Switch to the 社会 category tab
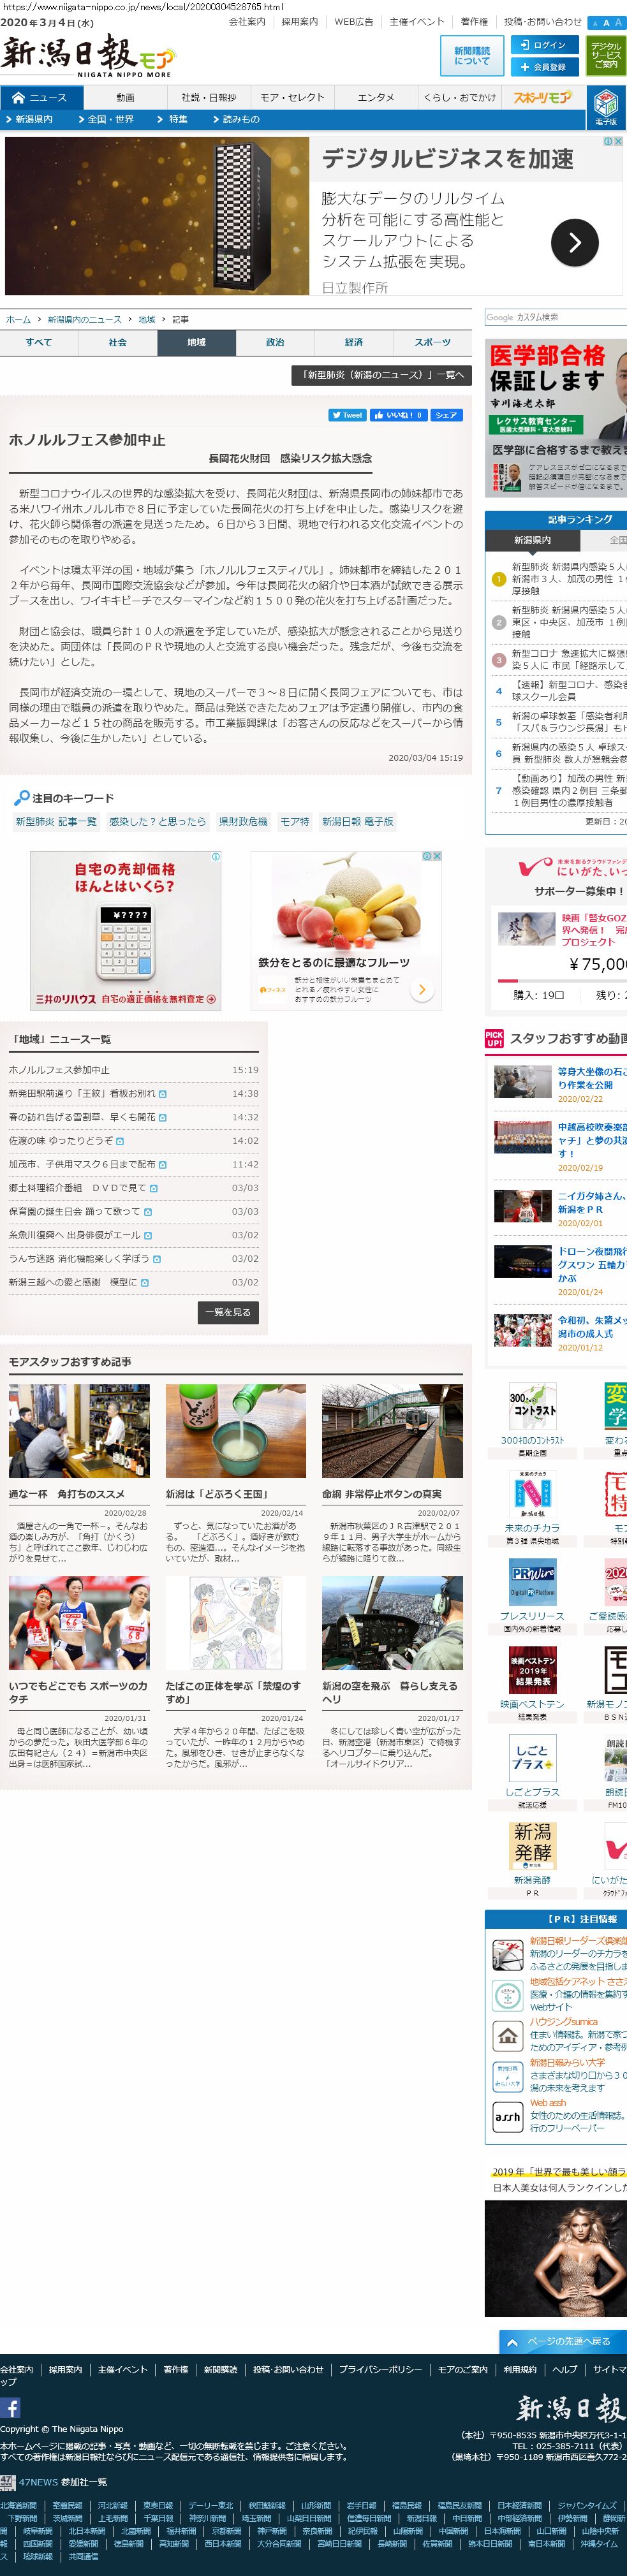 click(x=118, y=342)
